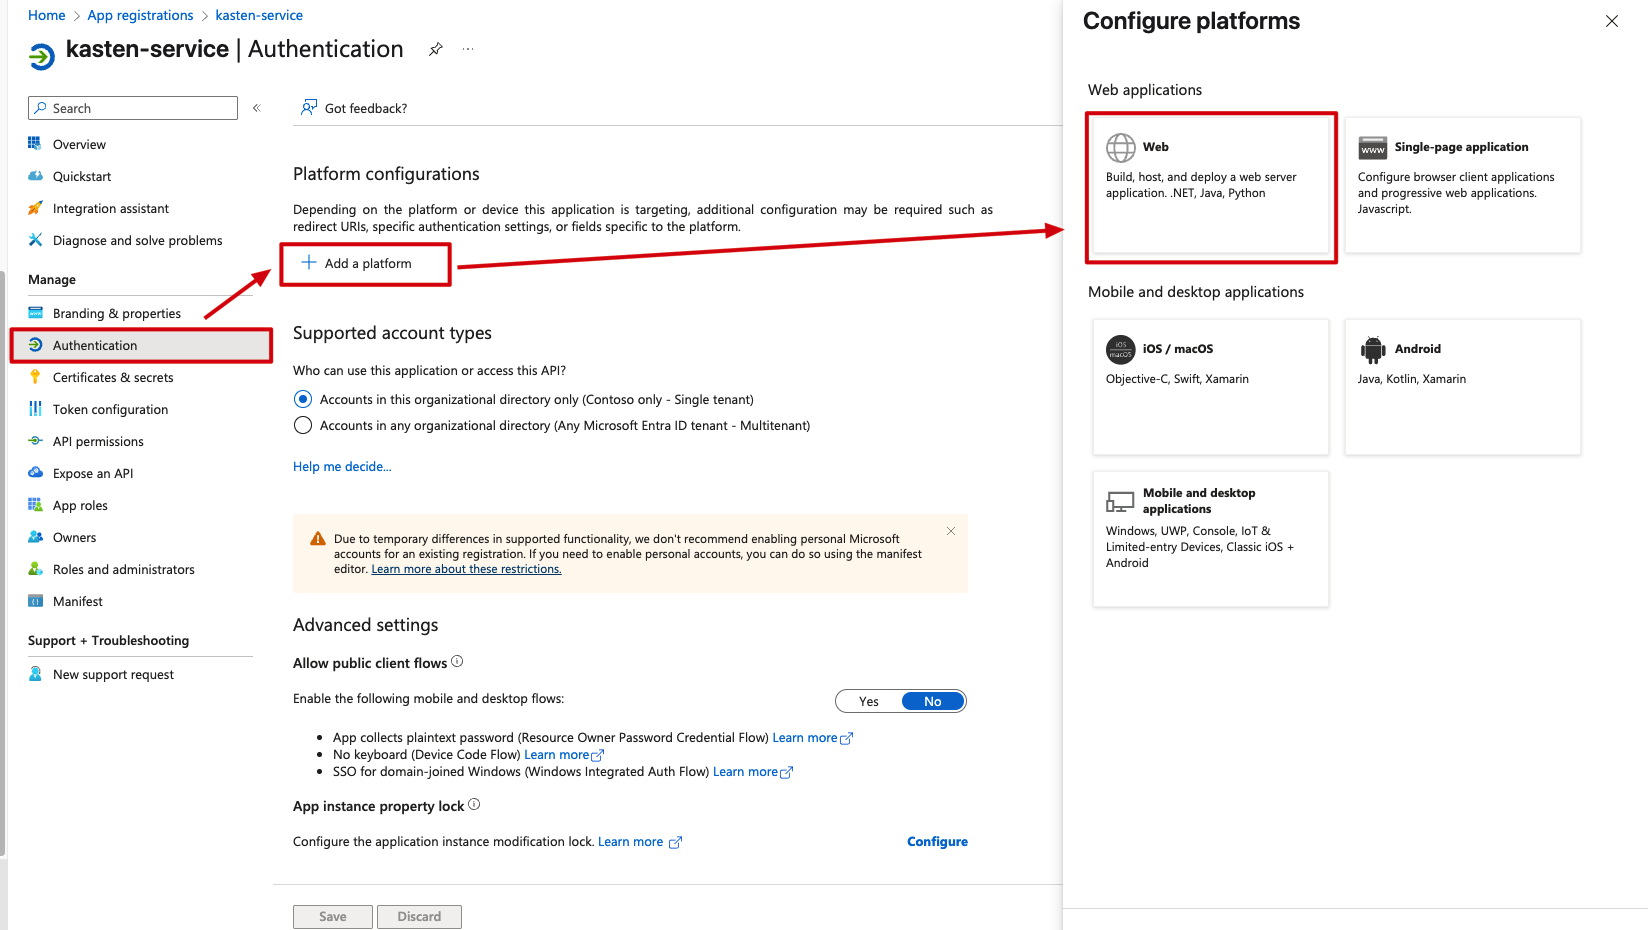Click the Certificates & secrets key icon
Screen dimensions: 1648x930
point(35,377)
